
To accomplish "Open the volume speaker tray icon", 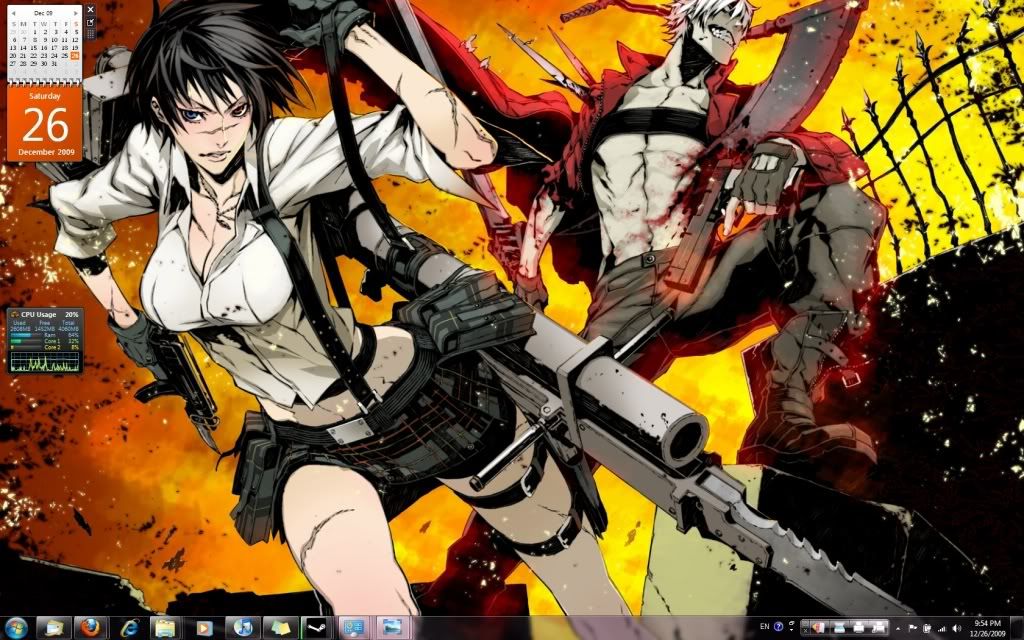I will tap(957, 628).
